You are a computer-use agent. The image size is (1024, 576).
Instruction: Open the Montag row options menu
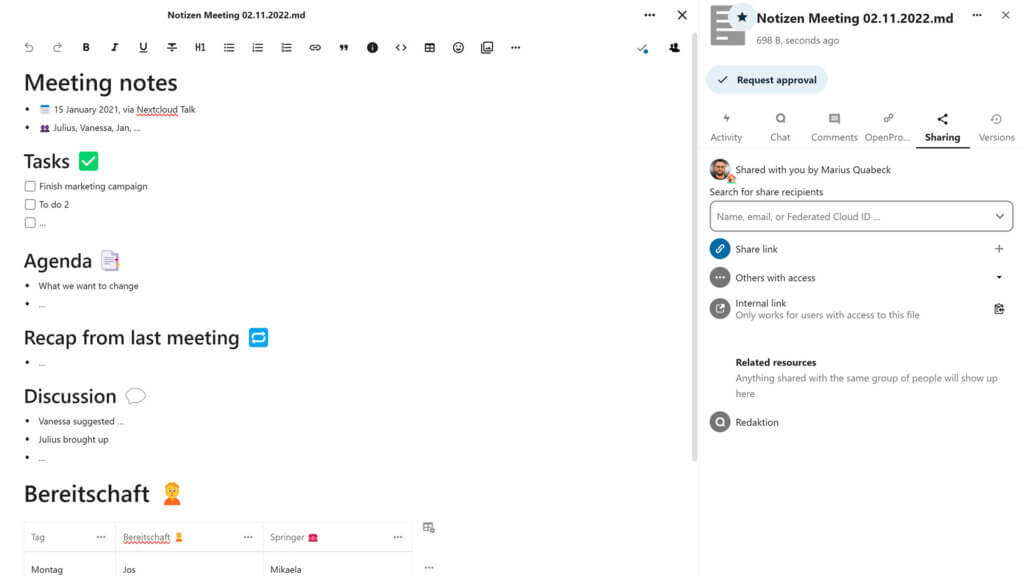(x=429, y=567)
